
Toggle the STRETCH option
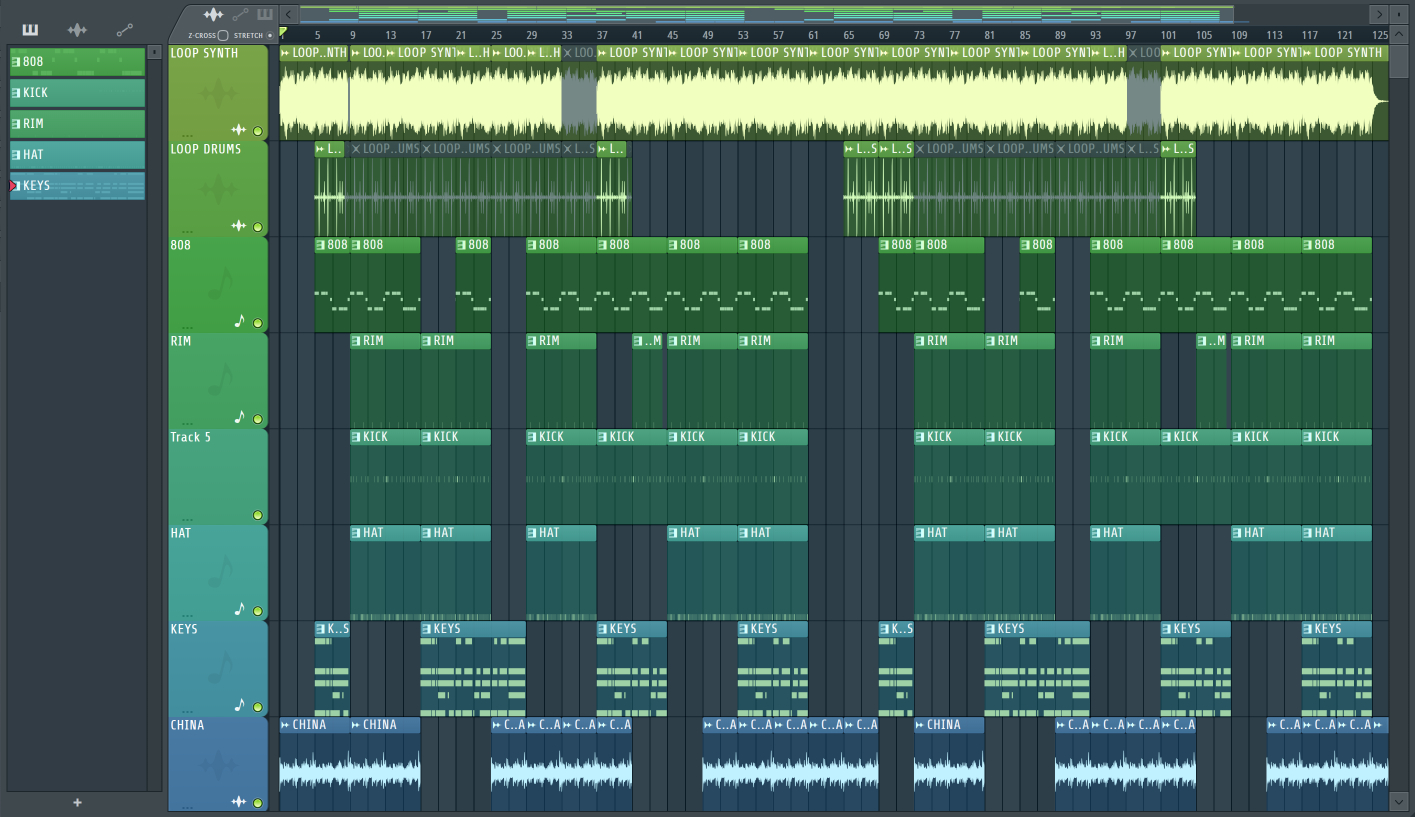(x=270, y=35)
